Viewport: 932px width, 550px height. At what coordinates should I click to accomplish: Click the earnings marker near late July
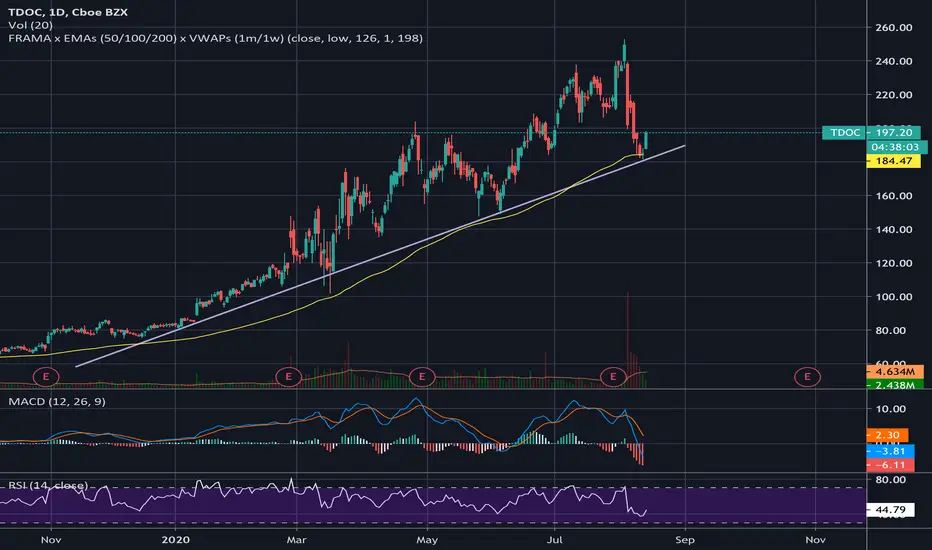click(x=613, y=376)
